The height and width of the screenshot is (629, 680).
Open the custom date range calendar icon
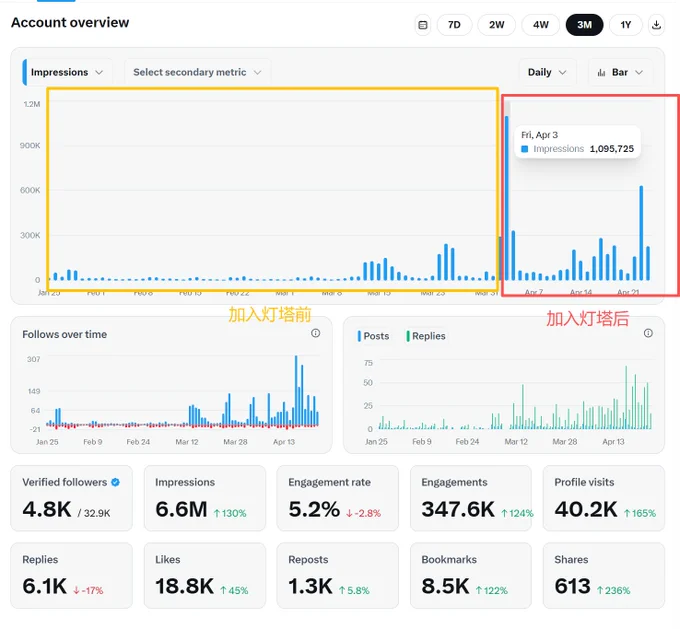[422, 25]
